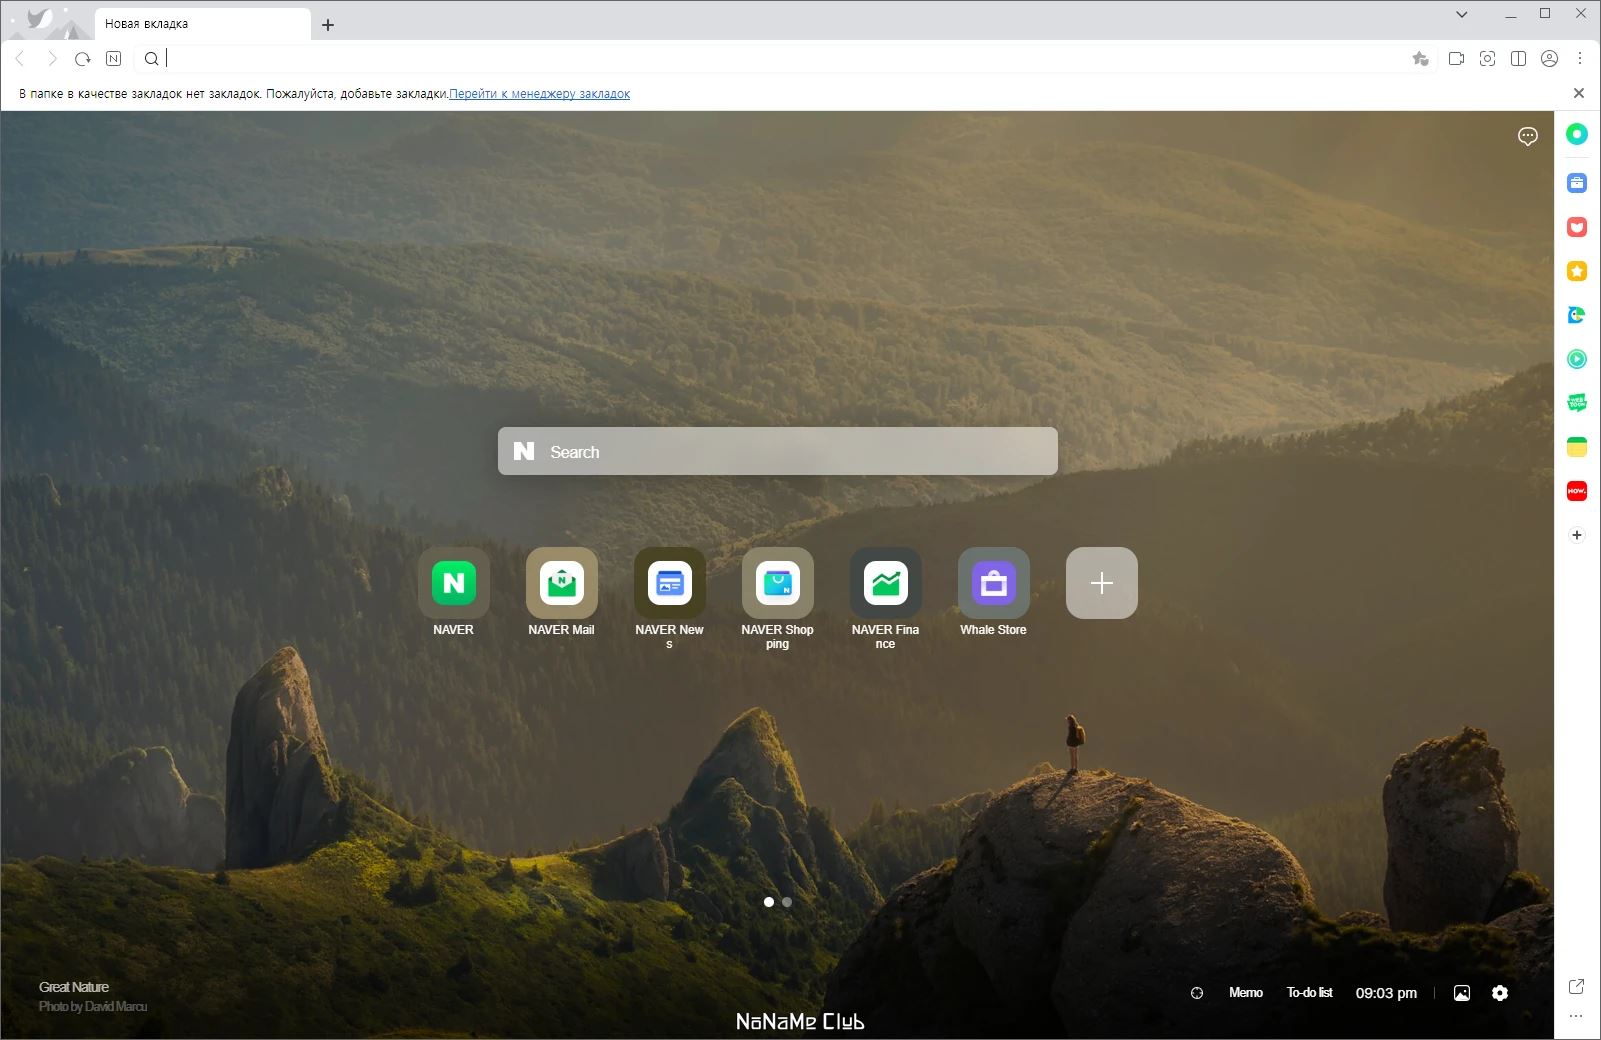Open the yellow star sidebar icon
The image size is (1601, 1040).
1577,271
